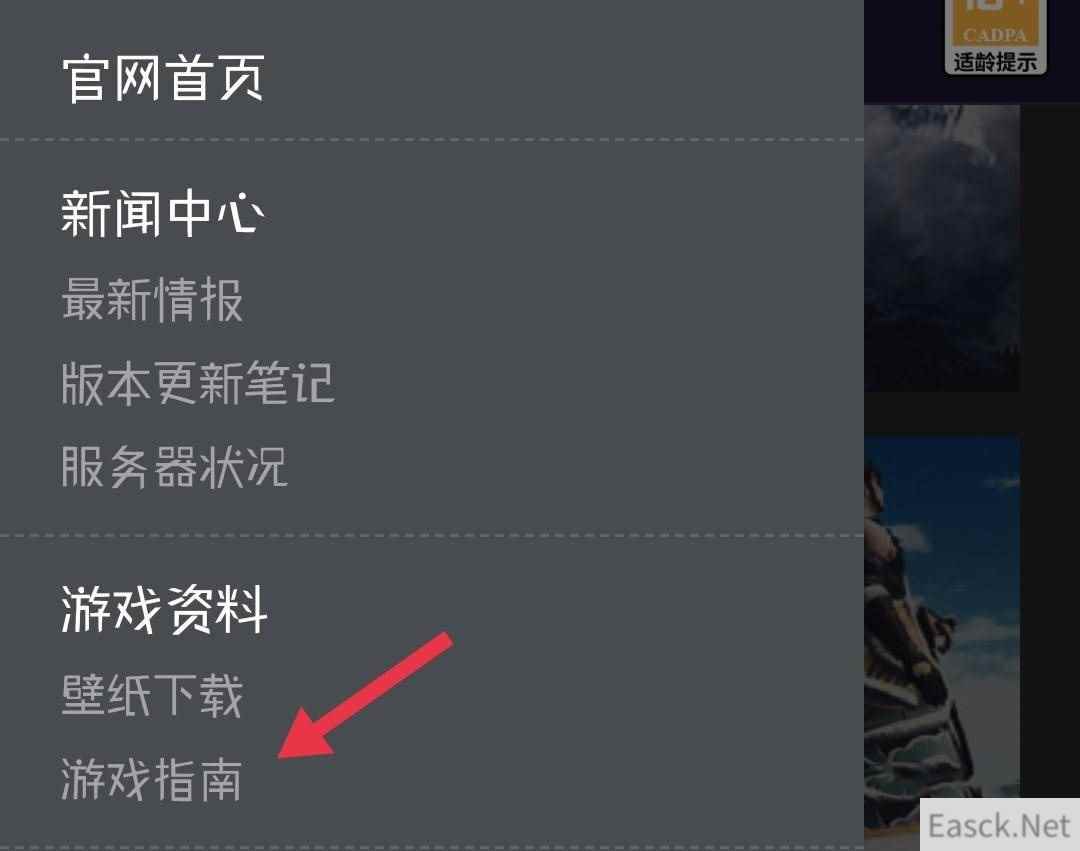
Task: Click the dark header bar beside CADPA badge
Action: click(x=904, y=51)
